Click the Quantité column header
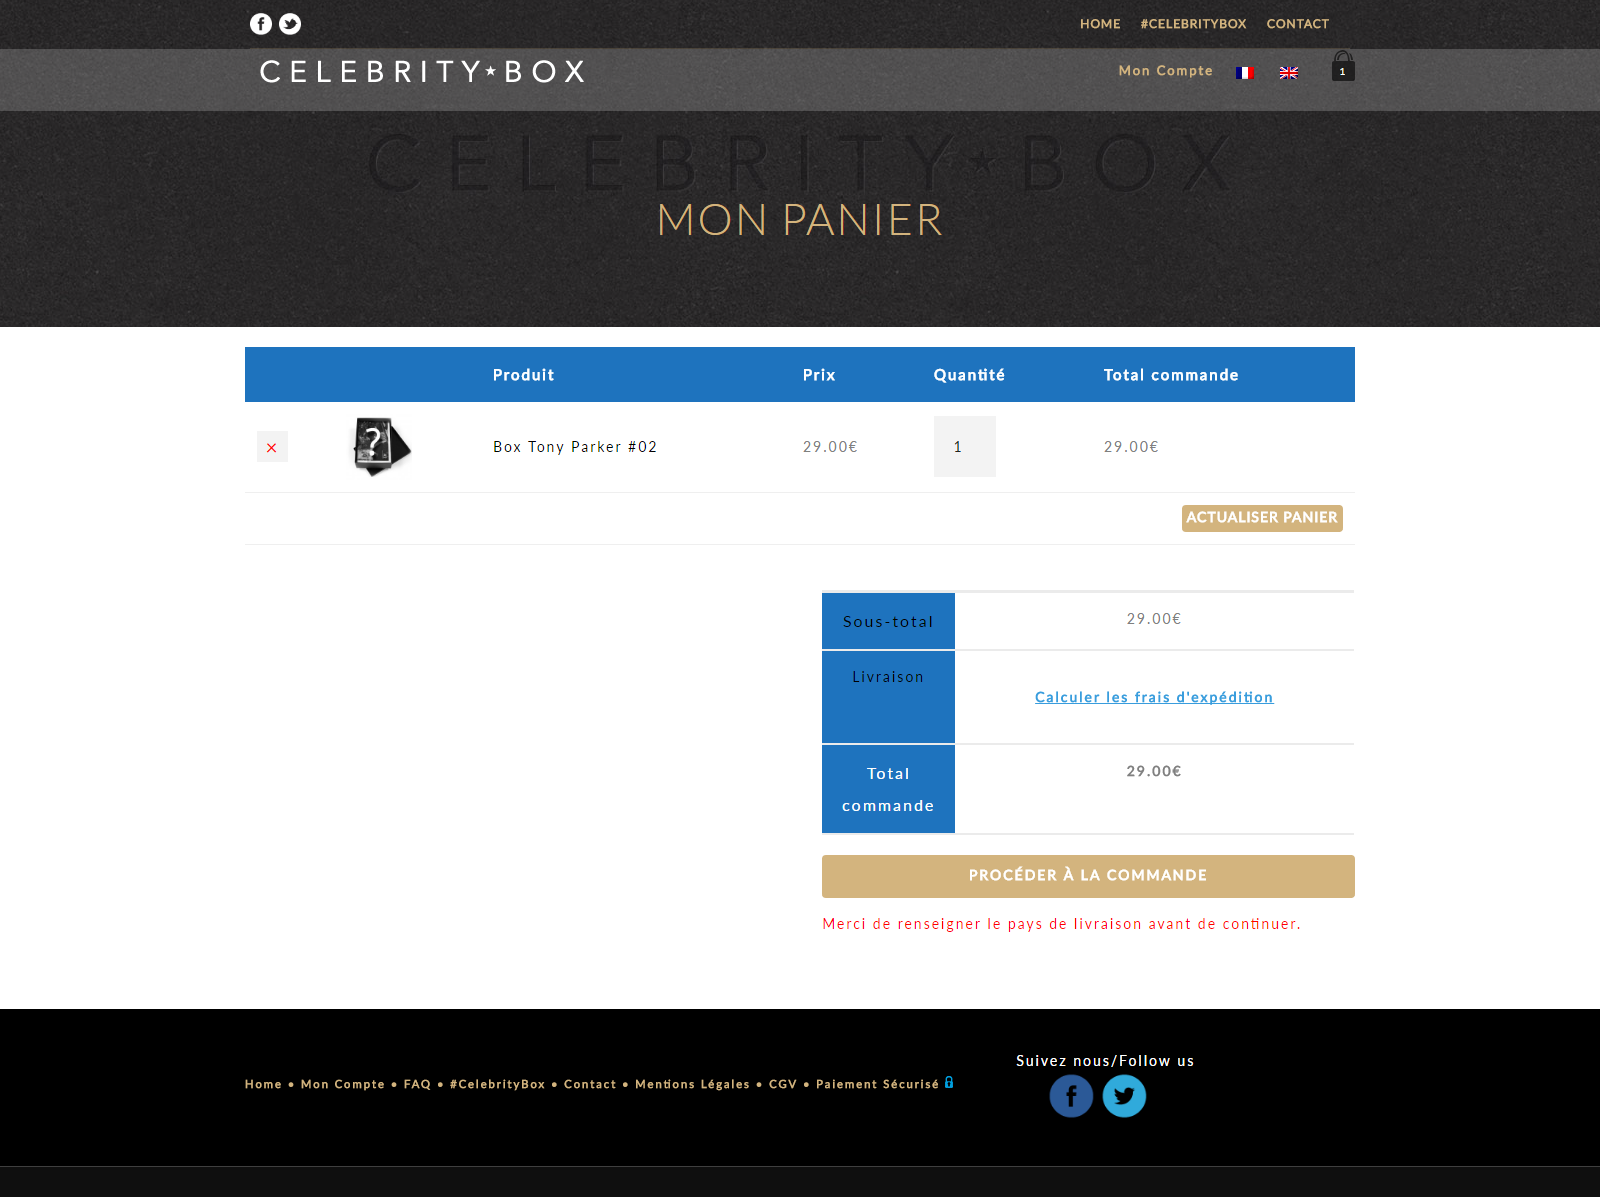The width and height of the screenshot is (1600, 1197). point(969,375)
